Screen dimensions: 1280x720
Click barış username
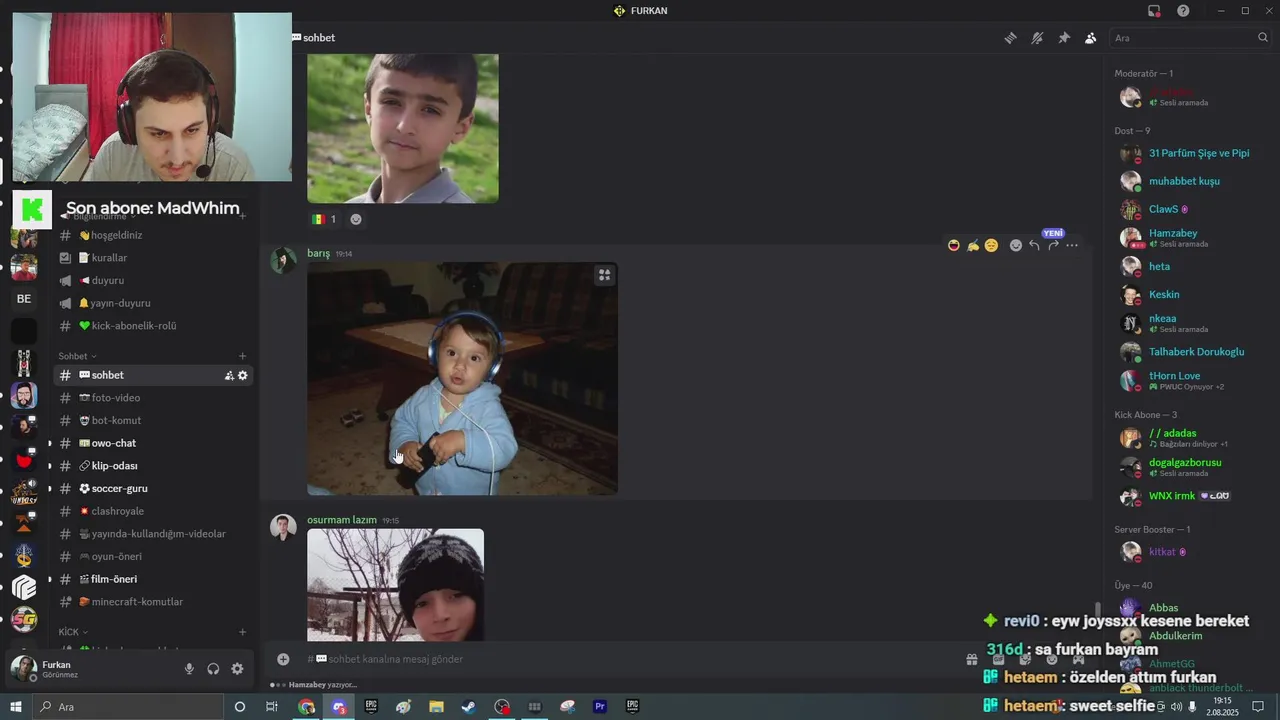tap(318, 253)
